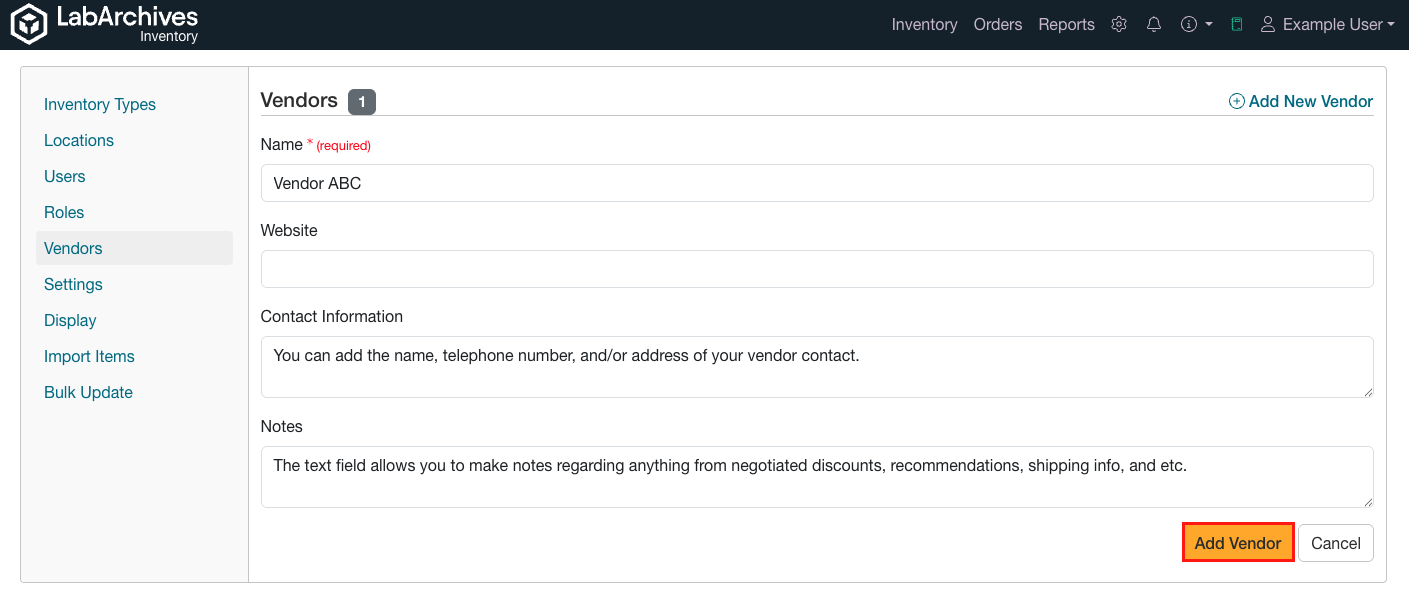Click the user profile icon

pyautogui.click(x=1267, y=23)
